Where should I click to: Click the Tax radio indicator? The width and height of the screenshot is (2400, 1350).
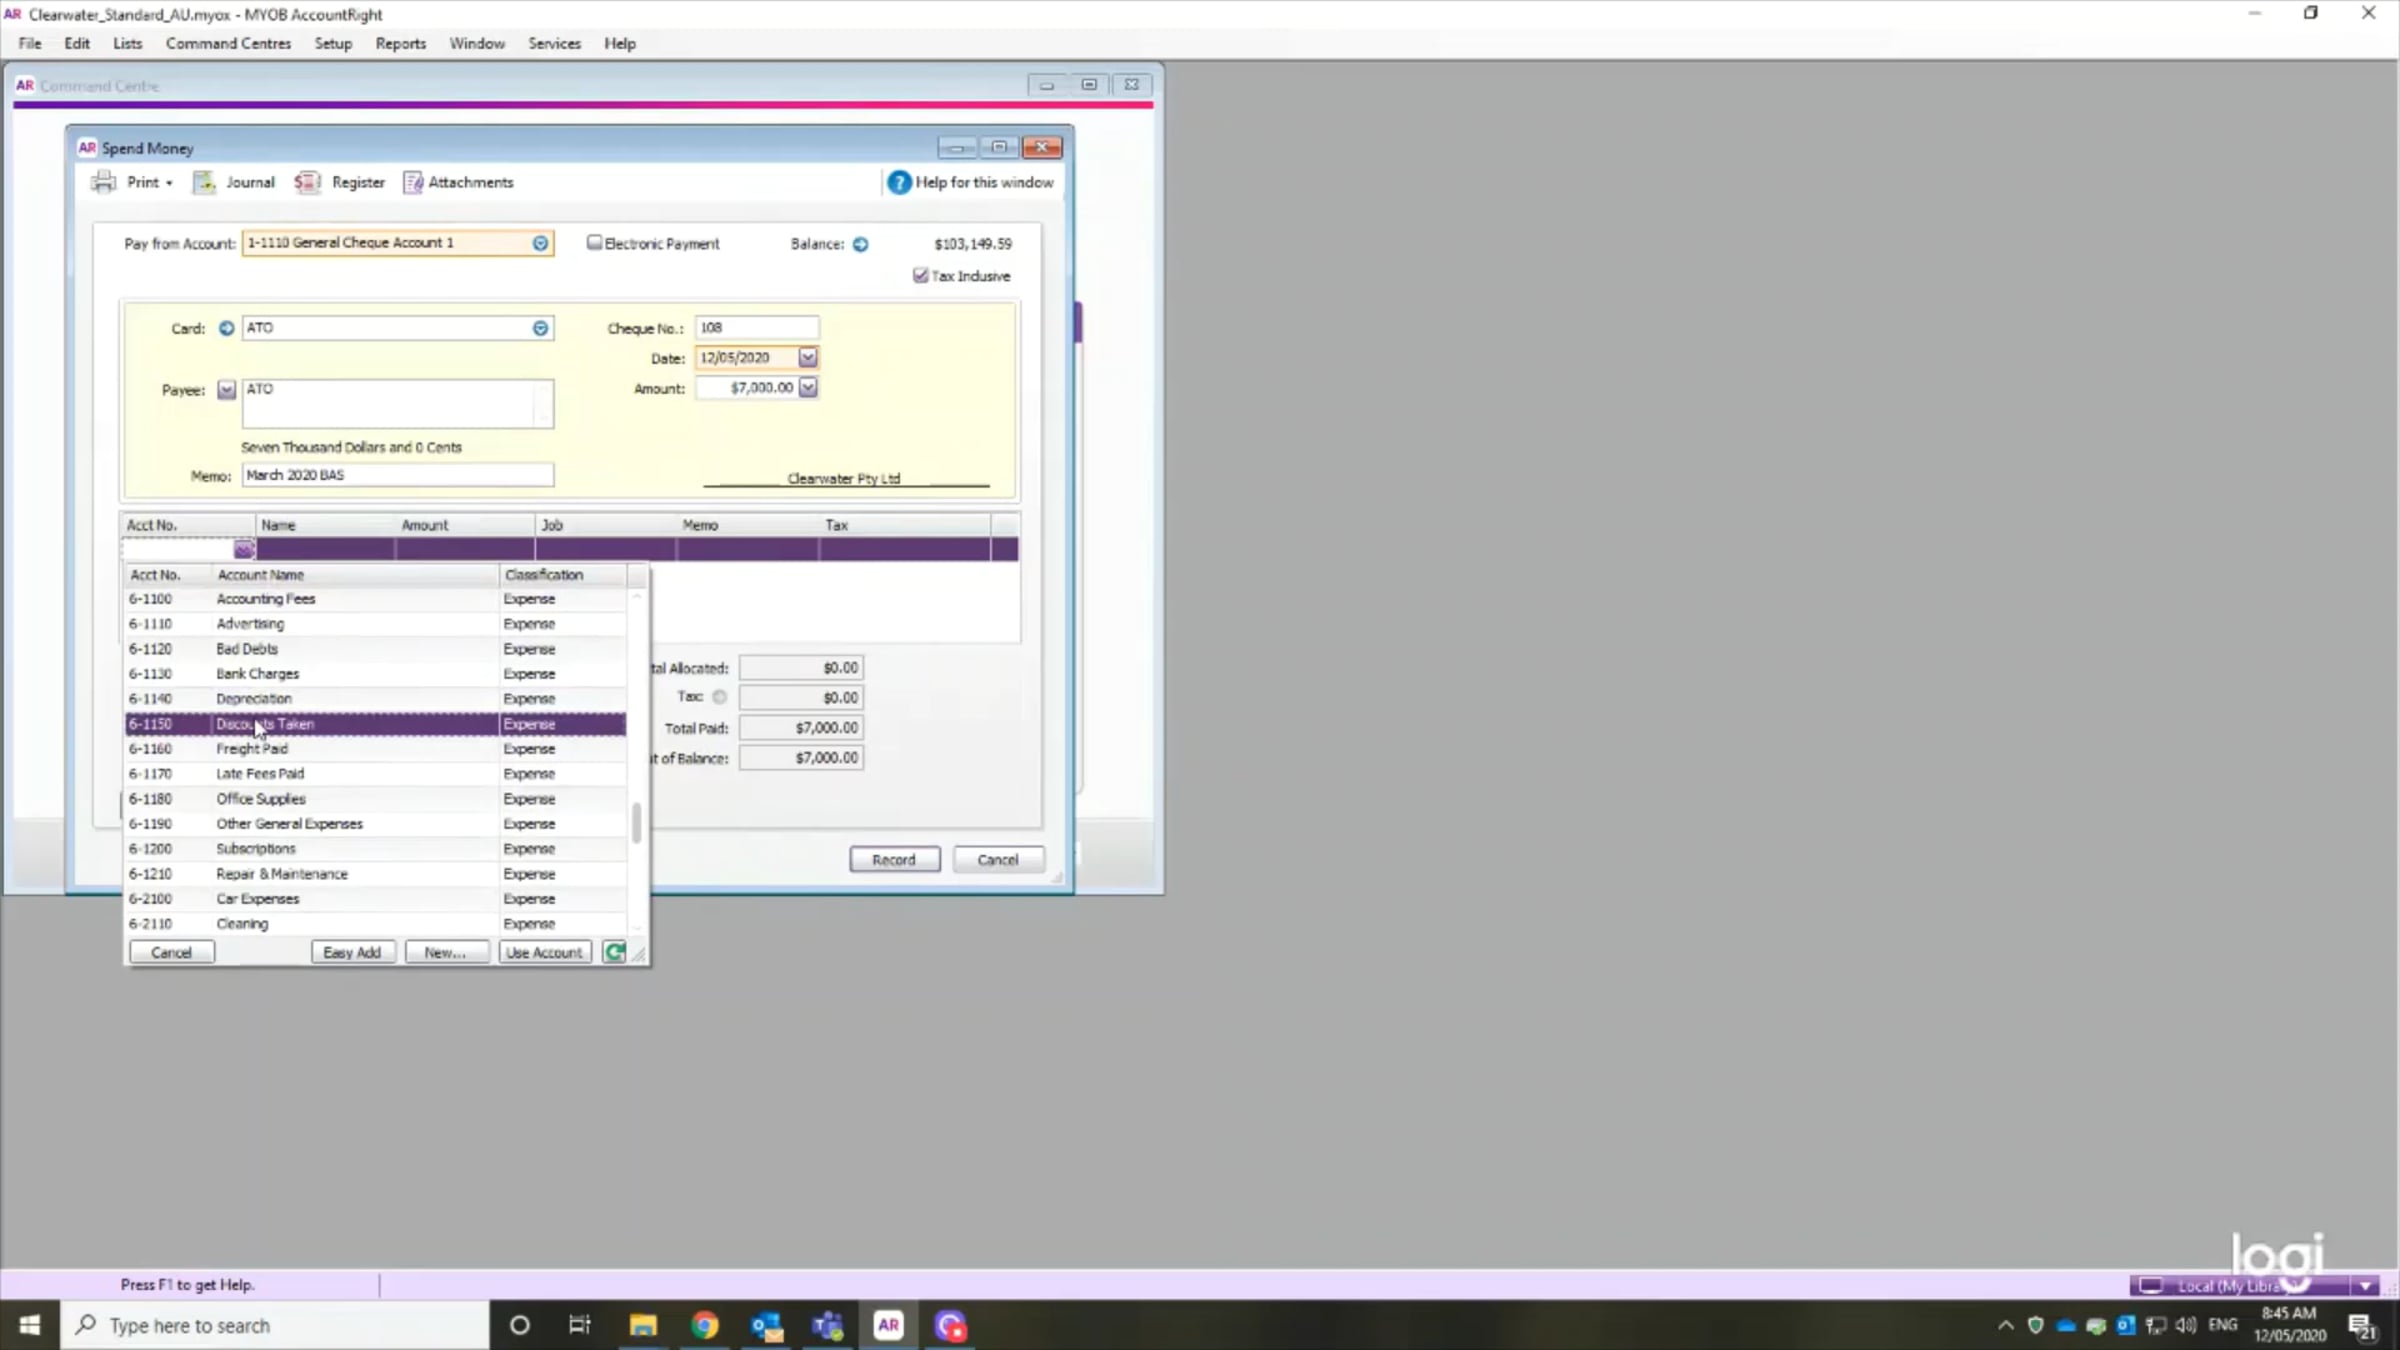coord(719,697)
